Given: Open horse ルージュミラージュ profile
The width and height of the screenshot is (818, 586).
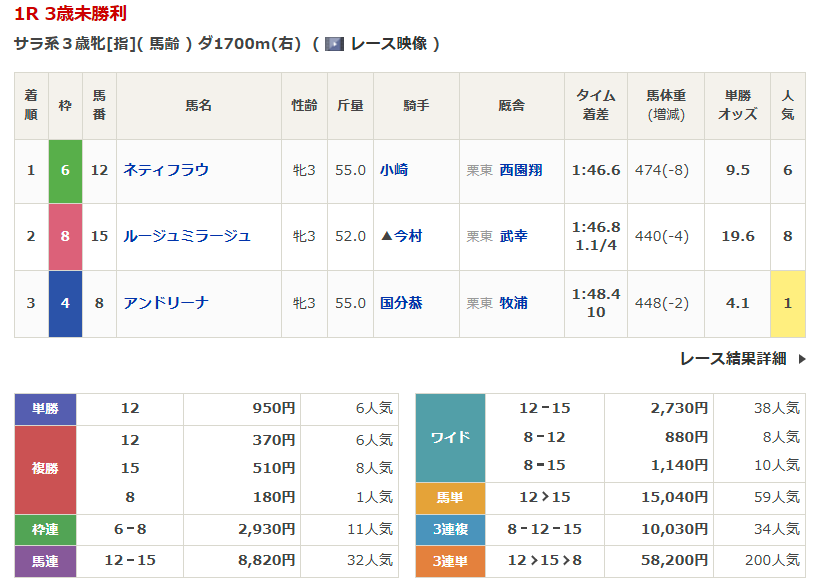Looking at the screenshot, I should [x=186, y=236].
